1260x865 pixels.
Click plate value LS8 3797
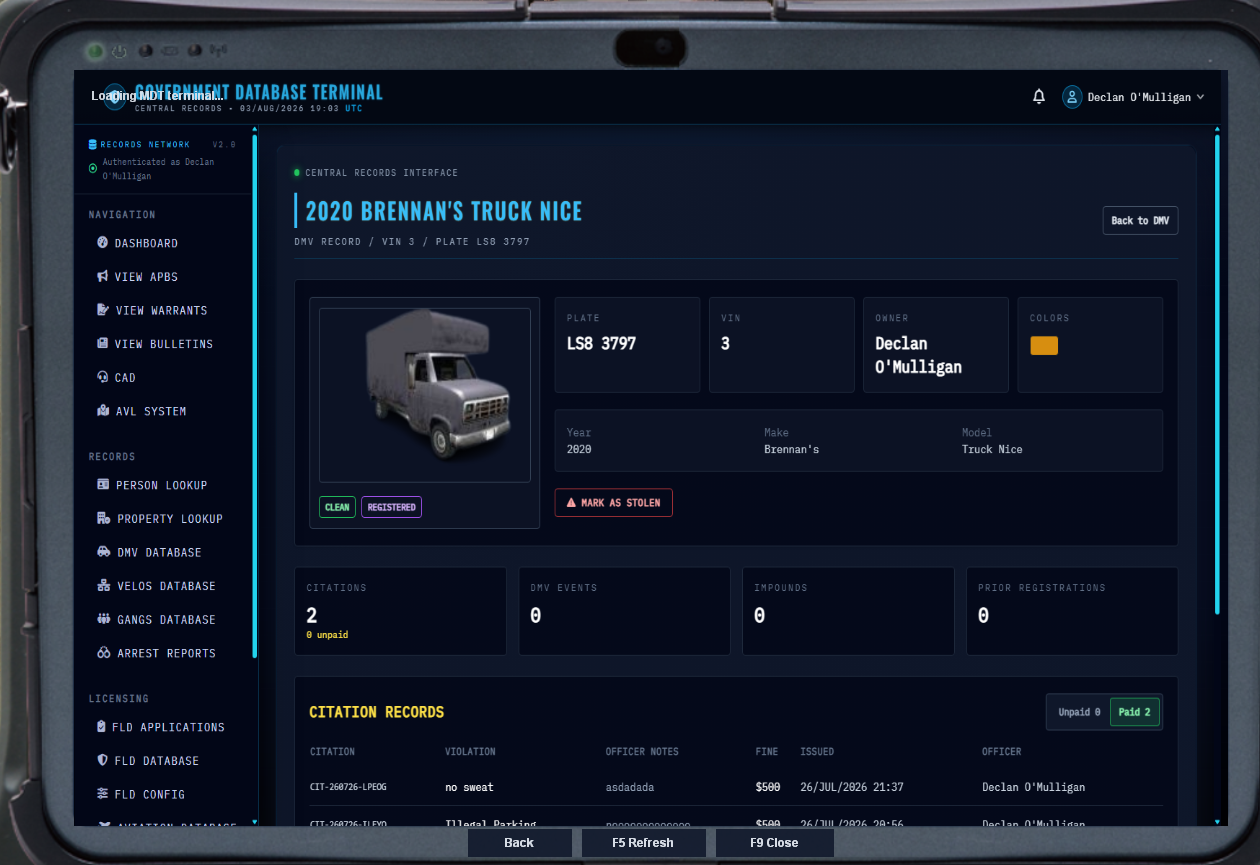(601, 344)
